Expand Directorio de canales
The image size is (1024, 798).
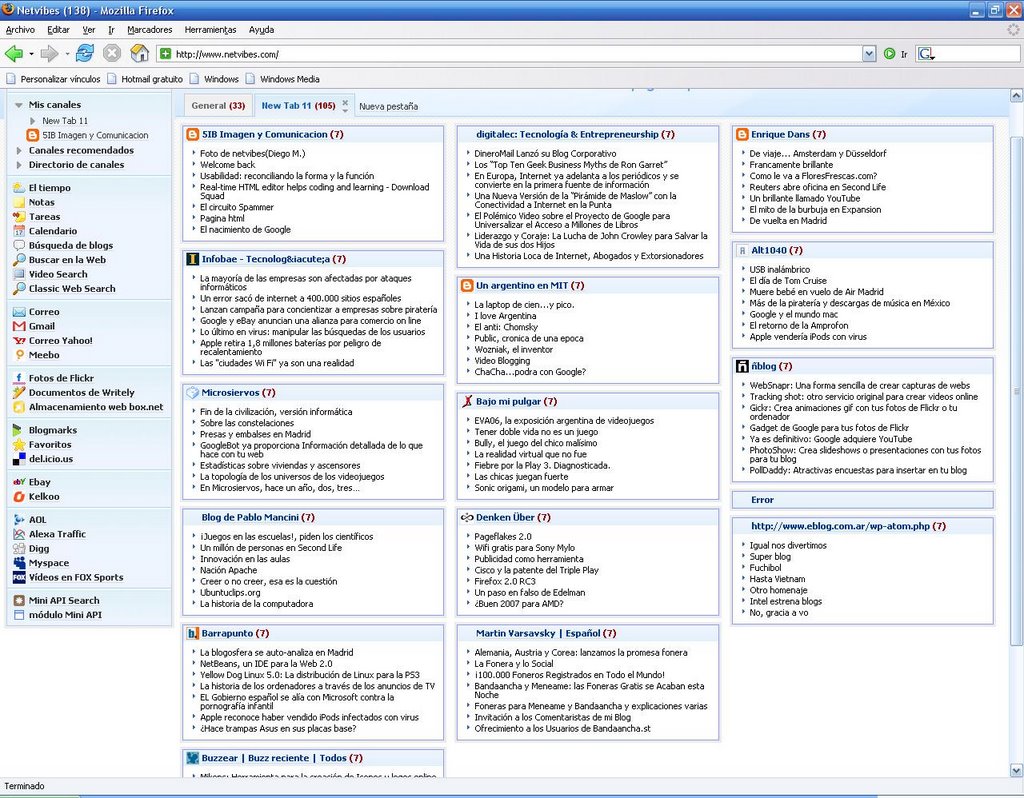coord(19,165)
